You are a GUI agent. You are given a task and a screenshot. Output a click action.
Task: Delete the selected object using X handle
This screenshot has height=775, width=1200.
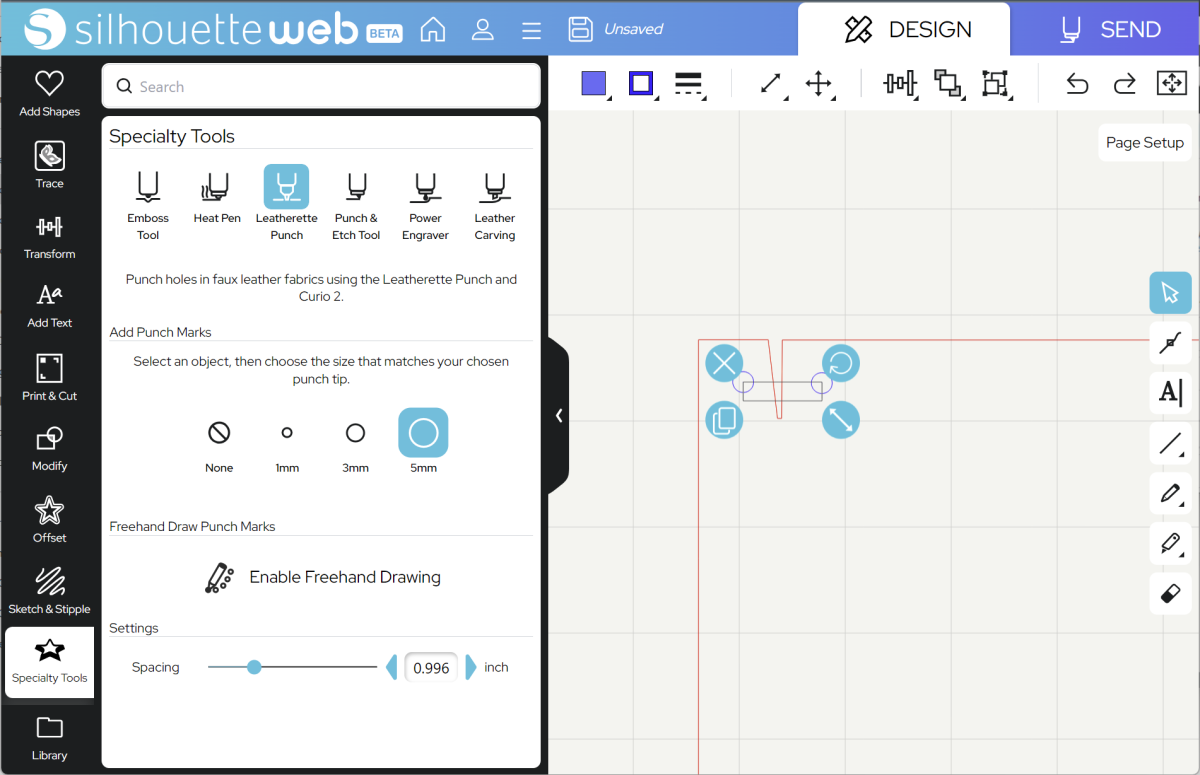pos(724,362)
